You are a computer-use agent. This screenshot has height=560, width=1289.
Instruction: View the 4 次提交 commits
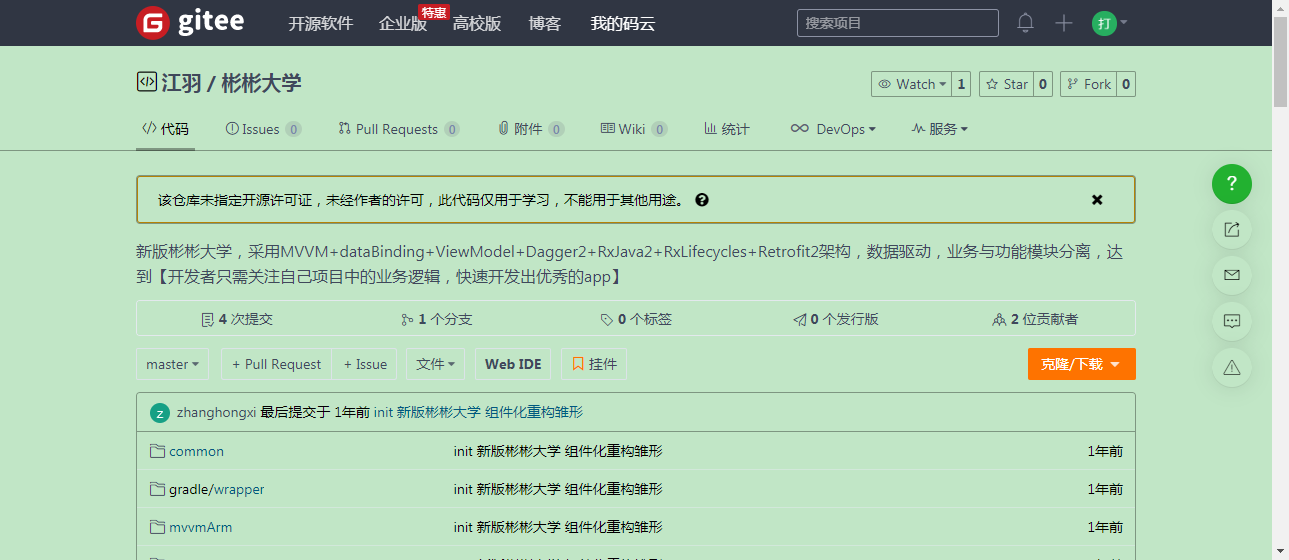pyautogui.click(x=237, y=319)
